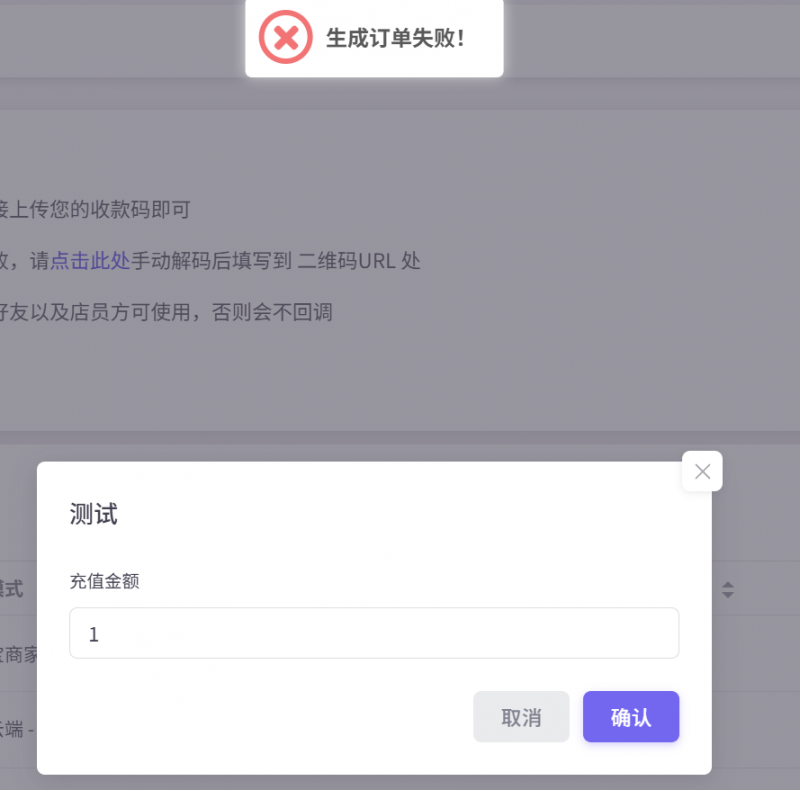Click the X icon to close the 测试 dialog
This screenshot has width=800, height=790.
[x=701, y=471]
